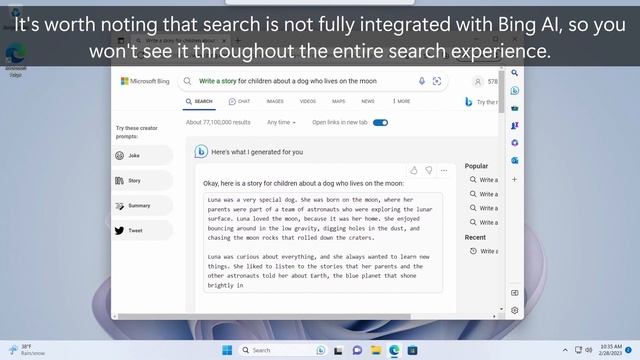The width and height of the screenshot is (640, 360).
Task: Click the Bing chat logo beside generated text
Action: pyautogui.click(x=201, y=151)
